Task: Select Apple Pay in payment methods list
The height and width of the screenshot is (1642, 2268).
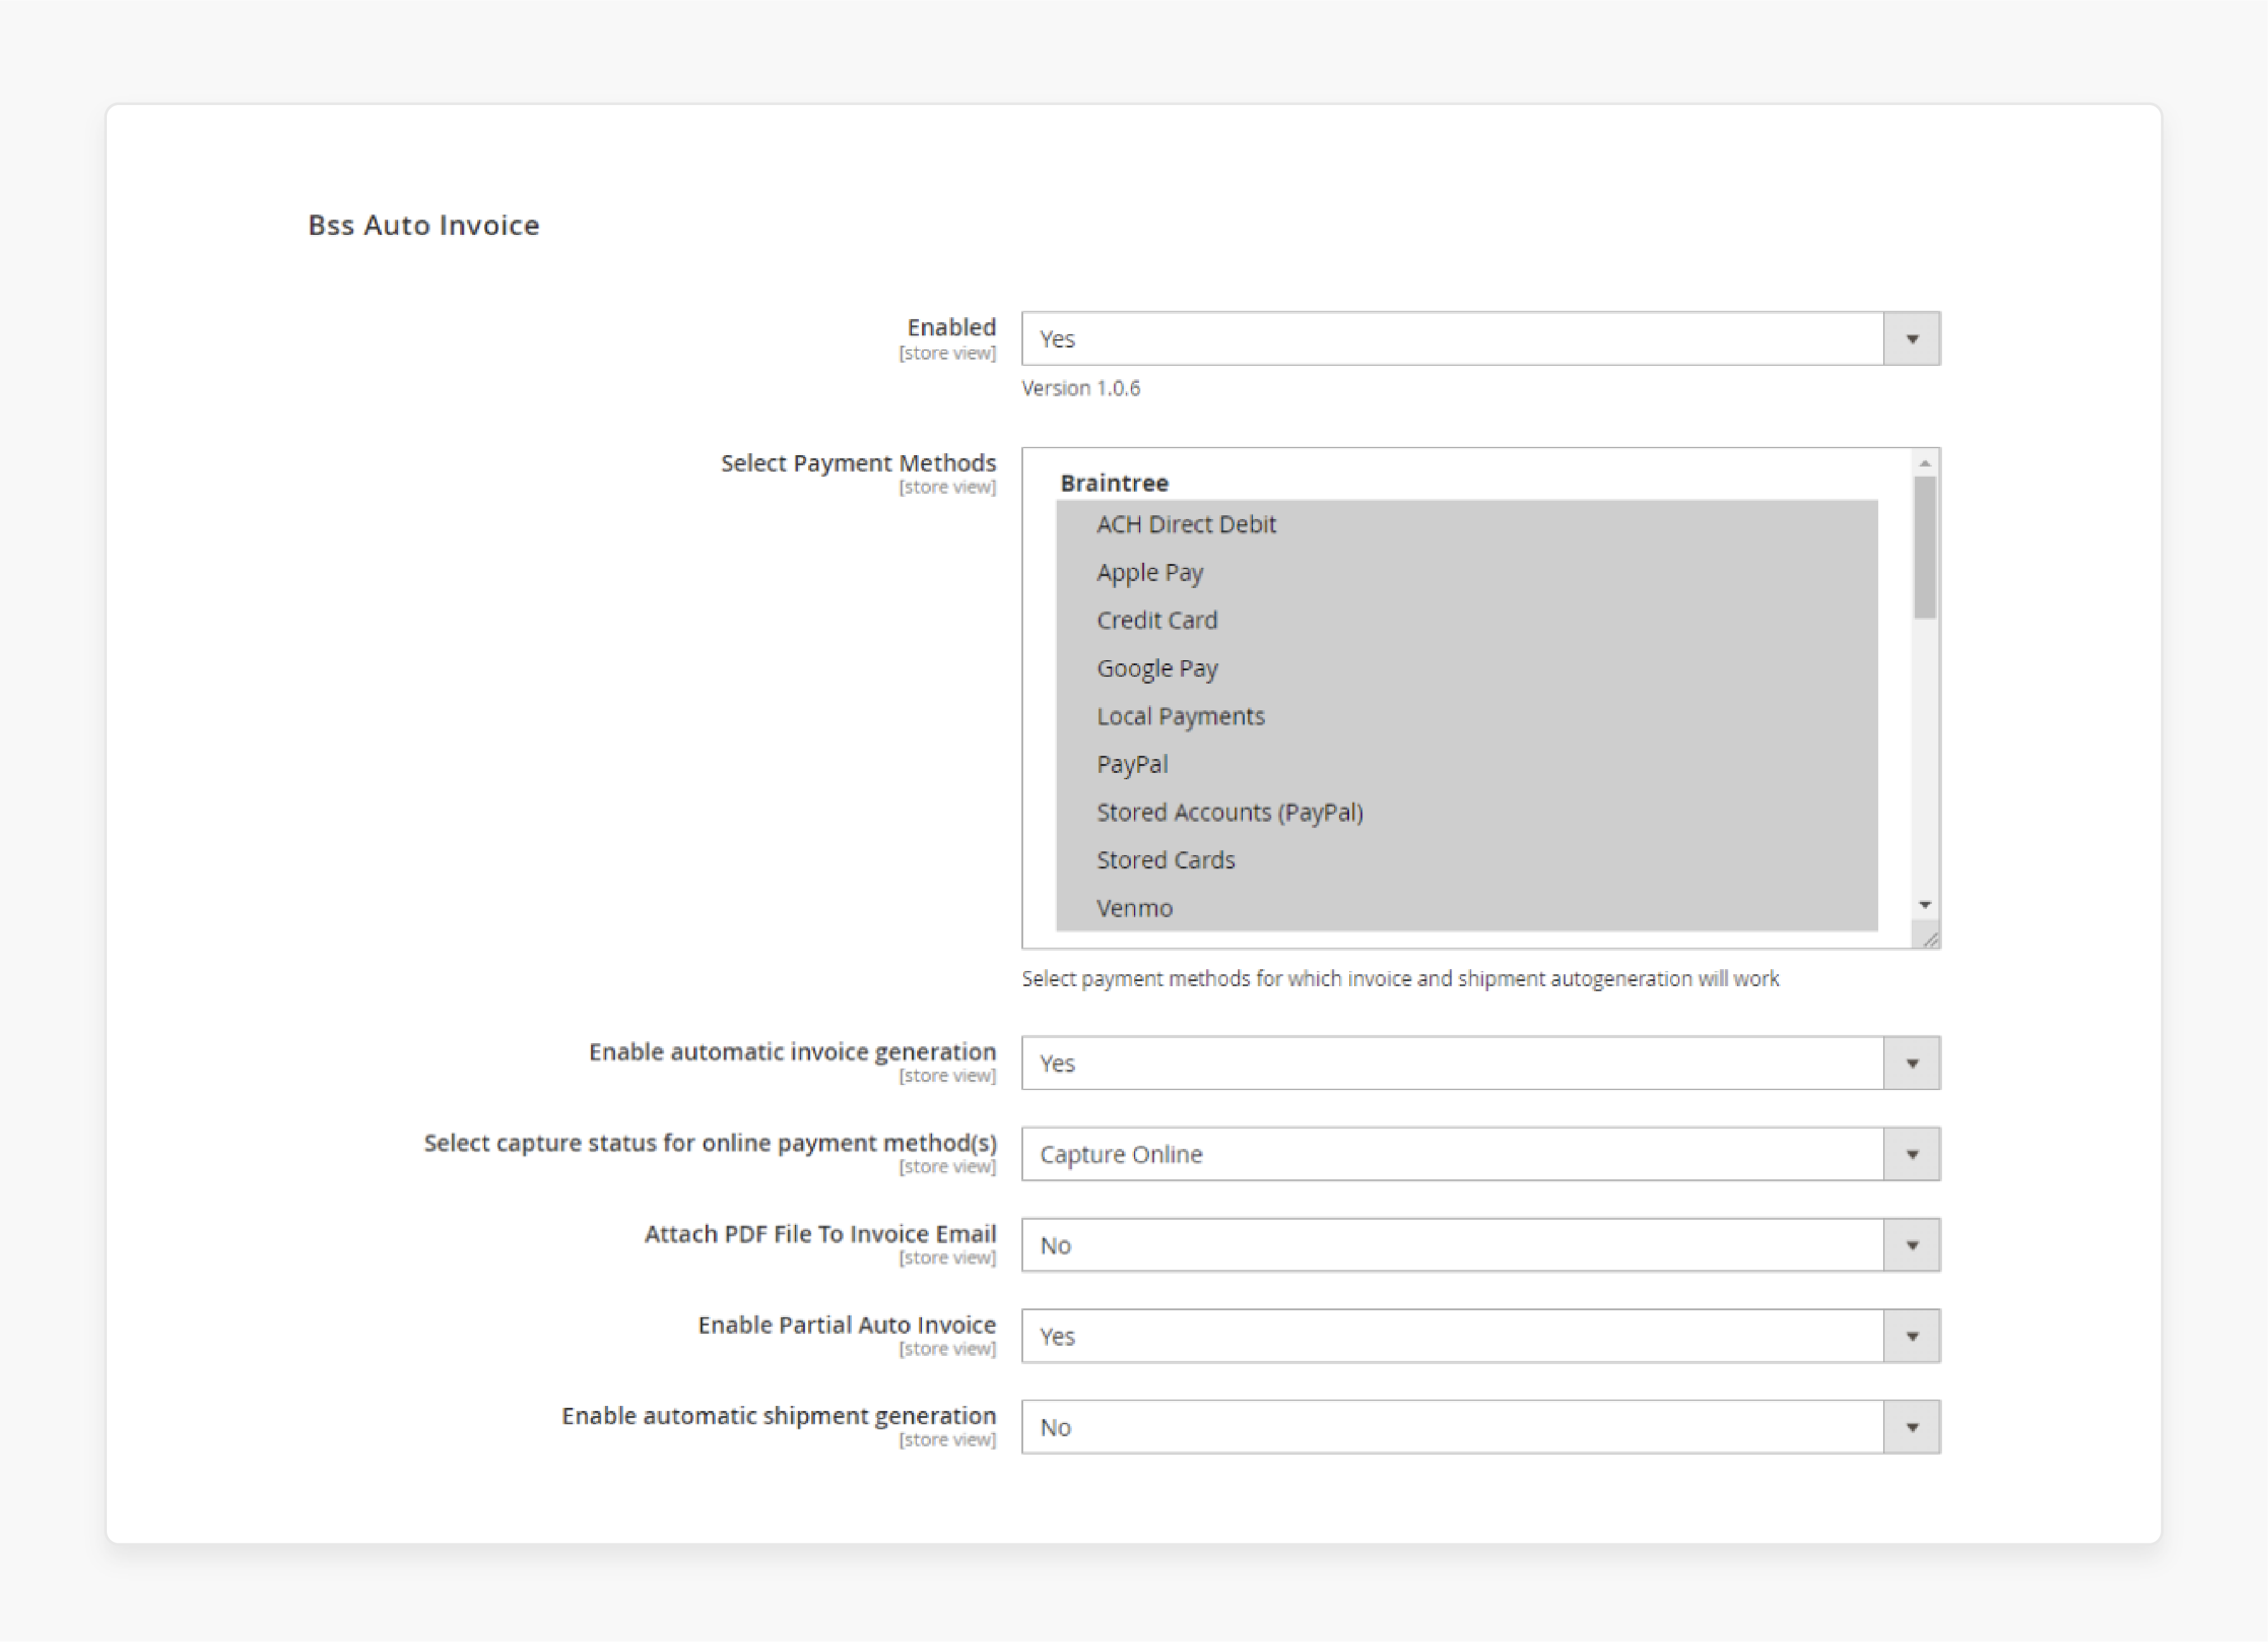Action: click(x=1466, y=572)
